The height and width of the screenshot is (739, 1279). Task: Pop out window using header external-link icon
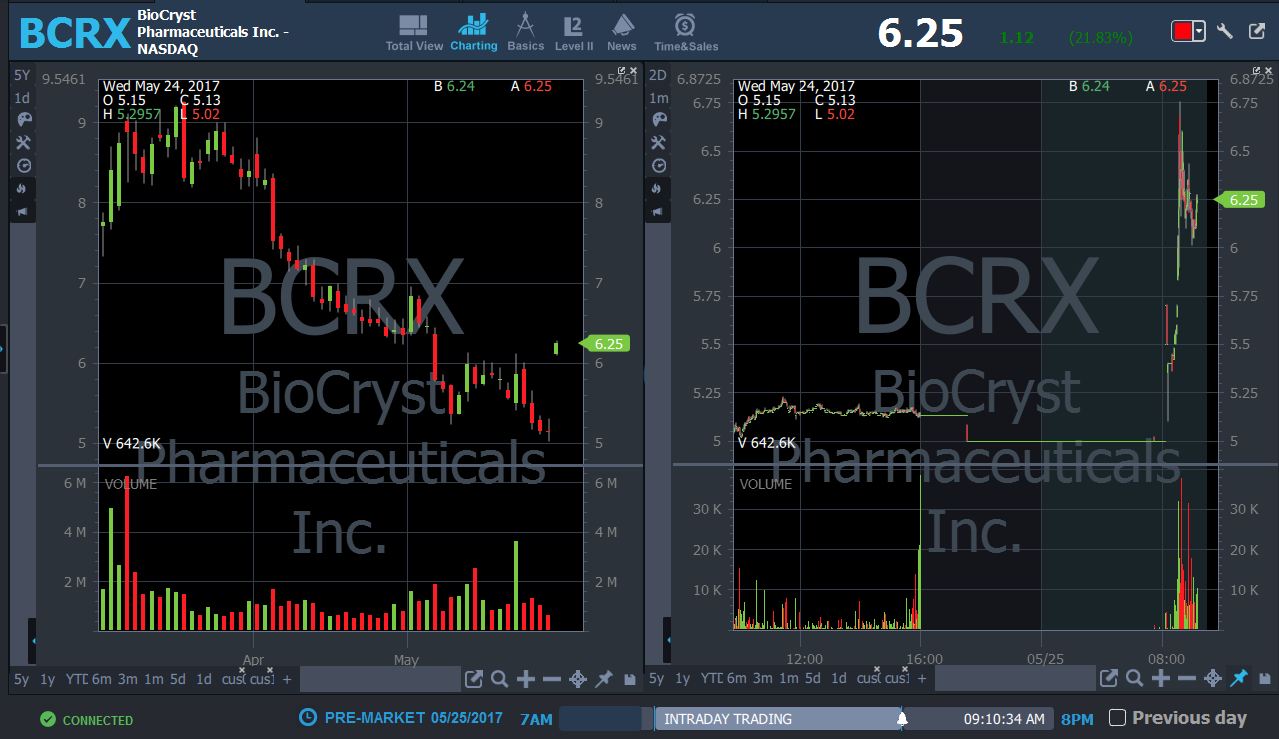pyautogui.click(x=1257, y=31)
